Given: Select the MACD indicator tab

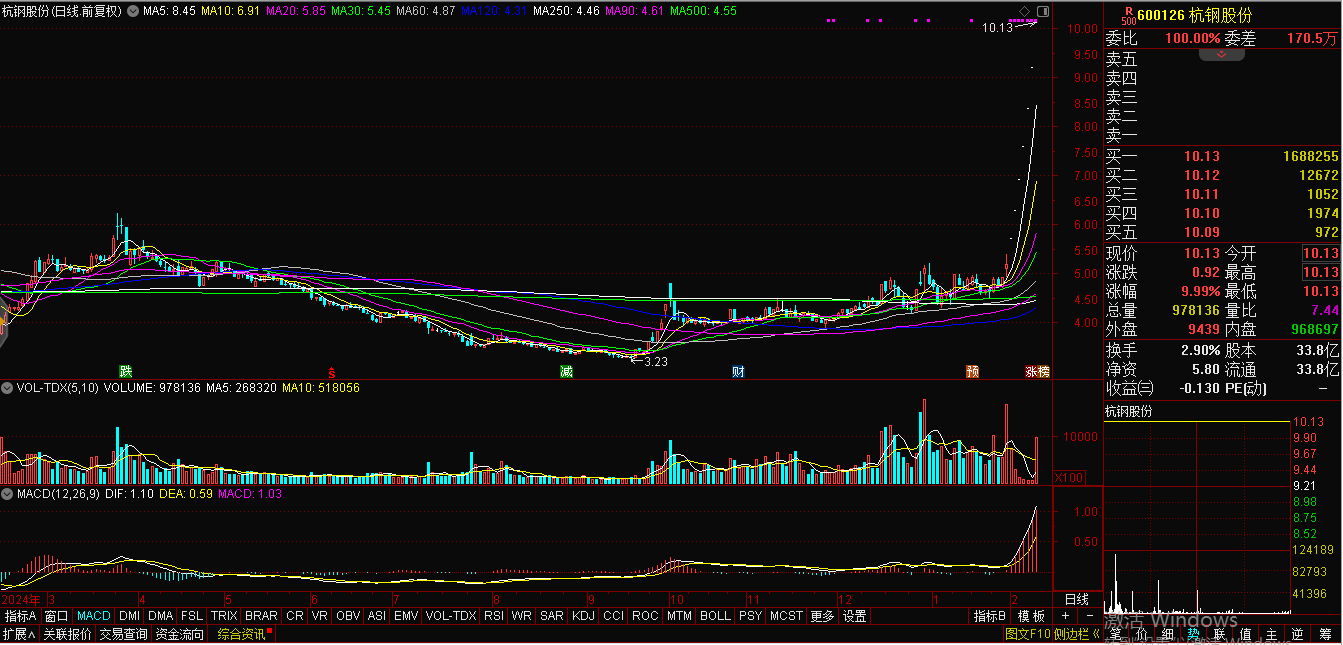Looking at the screenshot, I should [94, 616].
